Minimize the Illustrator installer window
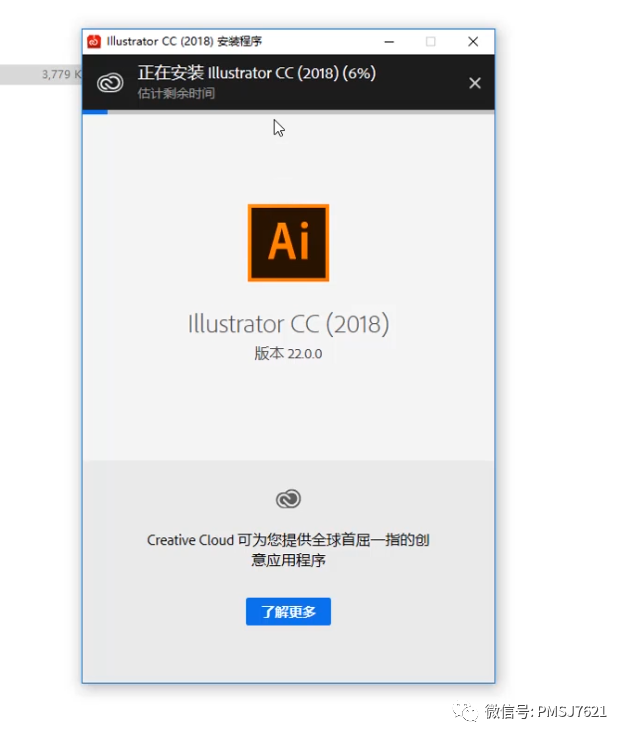This screenshot has height=739, width=626. tap(389, 41)
